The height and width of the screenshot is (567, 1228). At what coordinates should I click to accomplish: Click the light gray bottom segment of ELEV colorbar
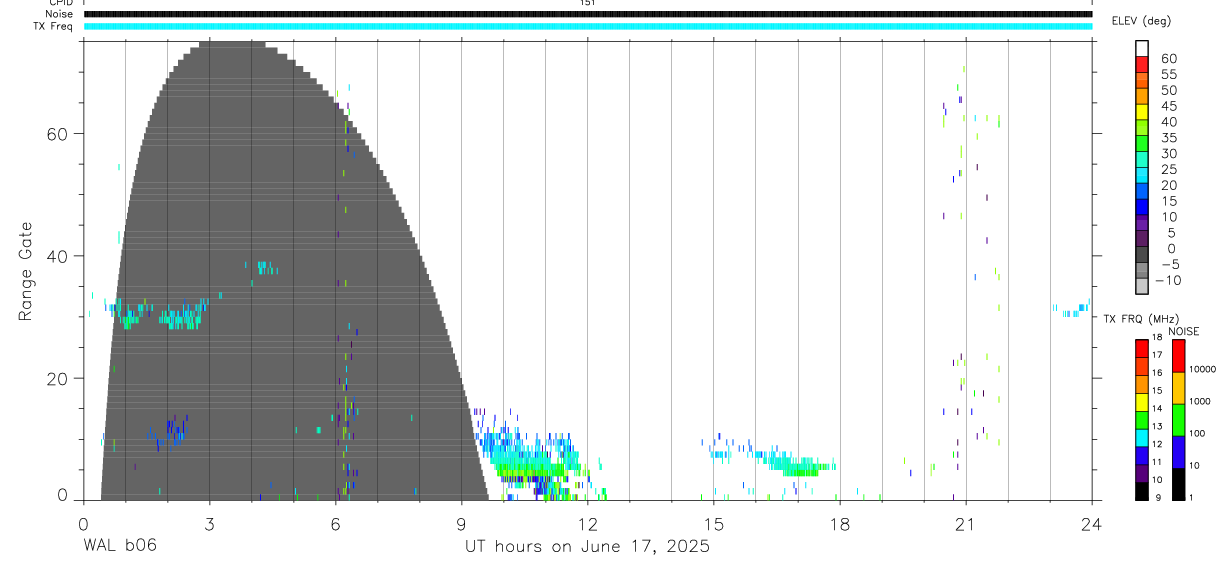click(1142, 287)
